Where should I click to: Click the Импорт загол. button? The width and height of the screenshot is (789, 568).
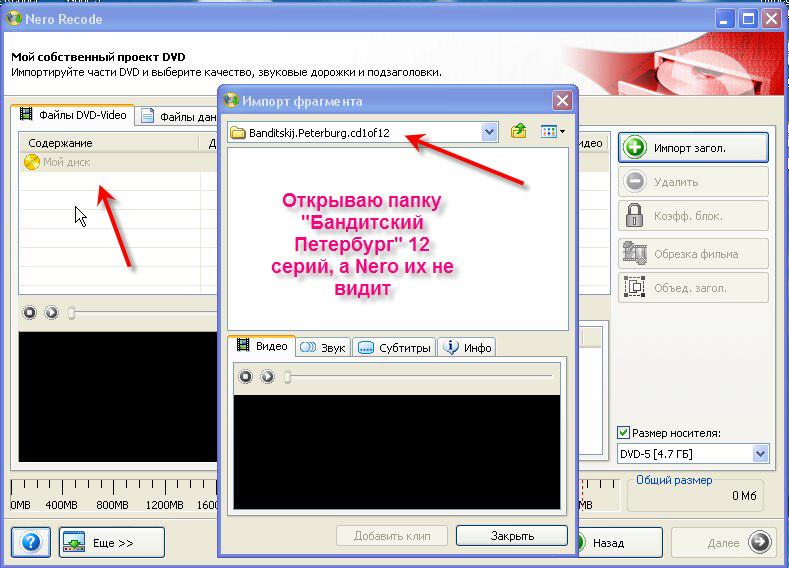pyautogui.click(x=693, y=148)
